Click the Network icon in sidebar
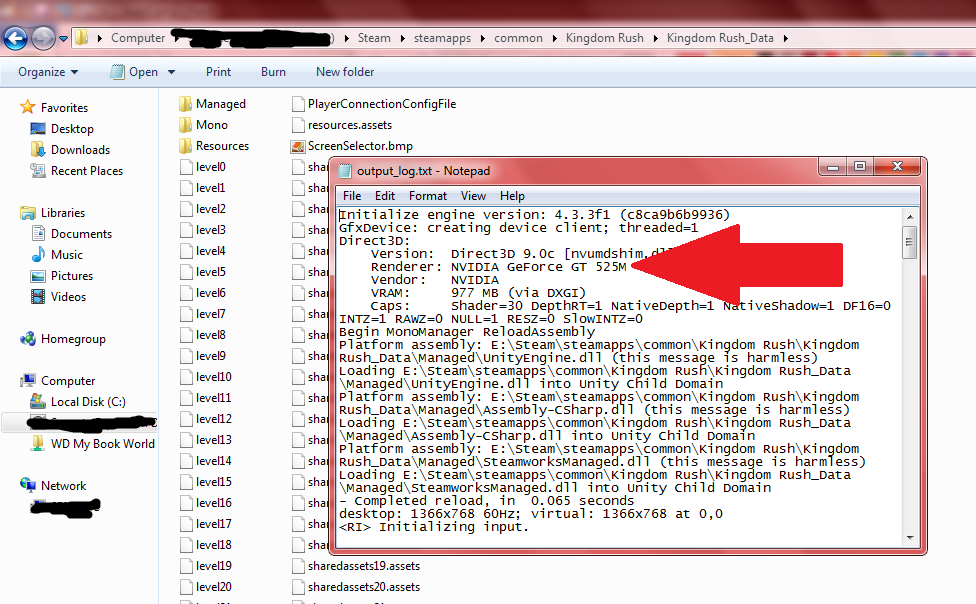This screenshot has height=604, width=976. (27, 485)
